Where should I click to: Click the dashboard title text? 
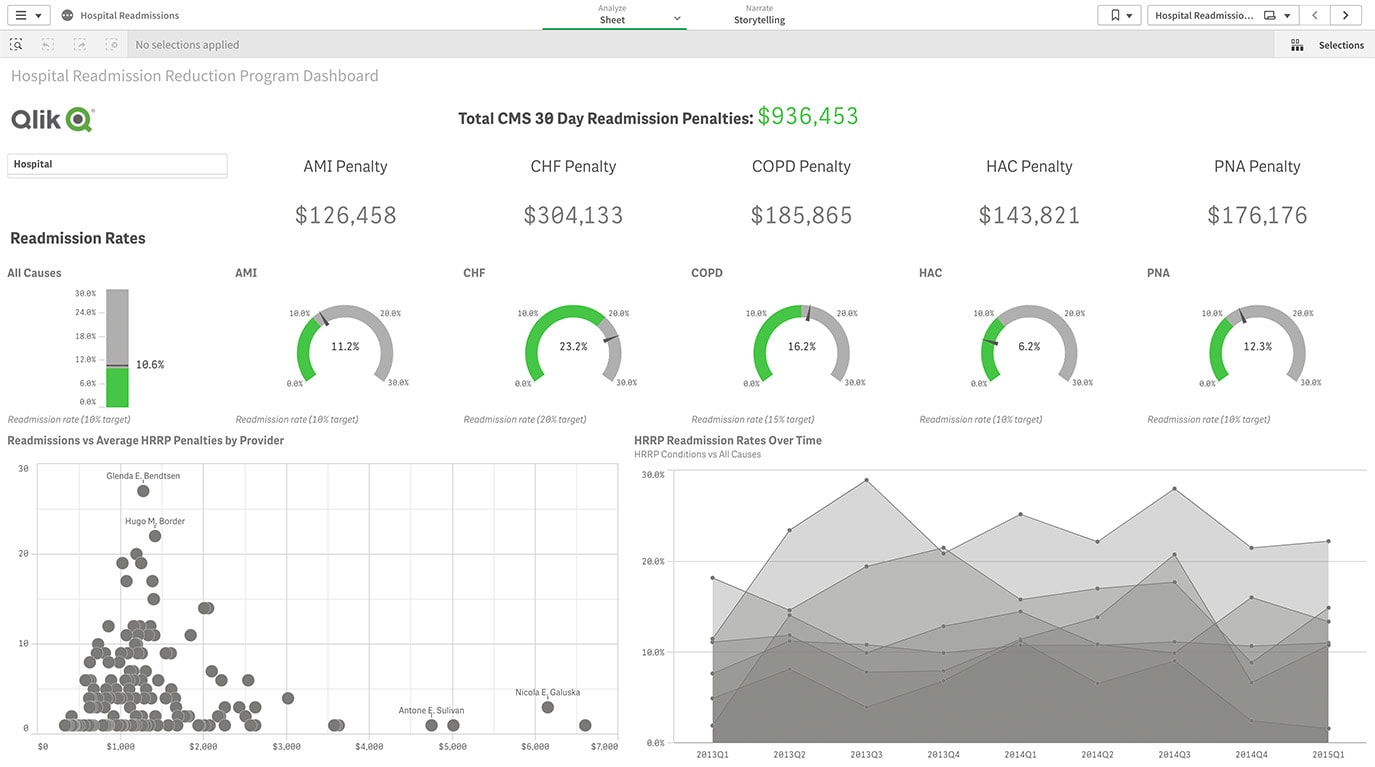click(x=195, y=76)
